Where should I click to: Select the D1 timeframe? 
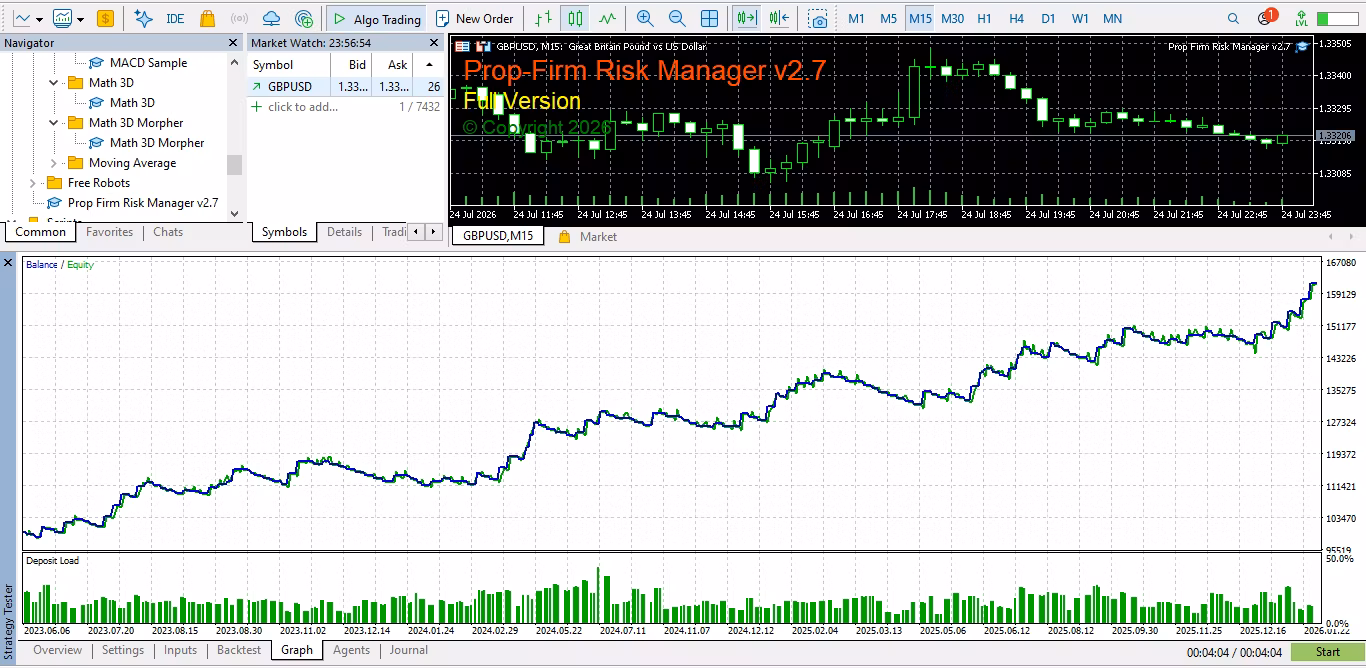click(x=1048, y=18)
